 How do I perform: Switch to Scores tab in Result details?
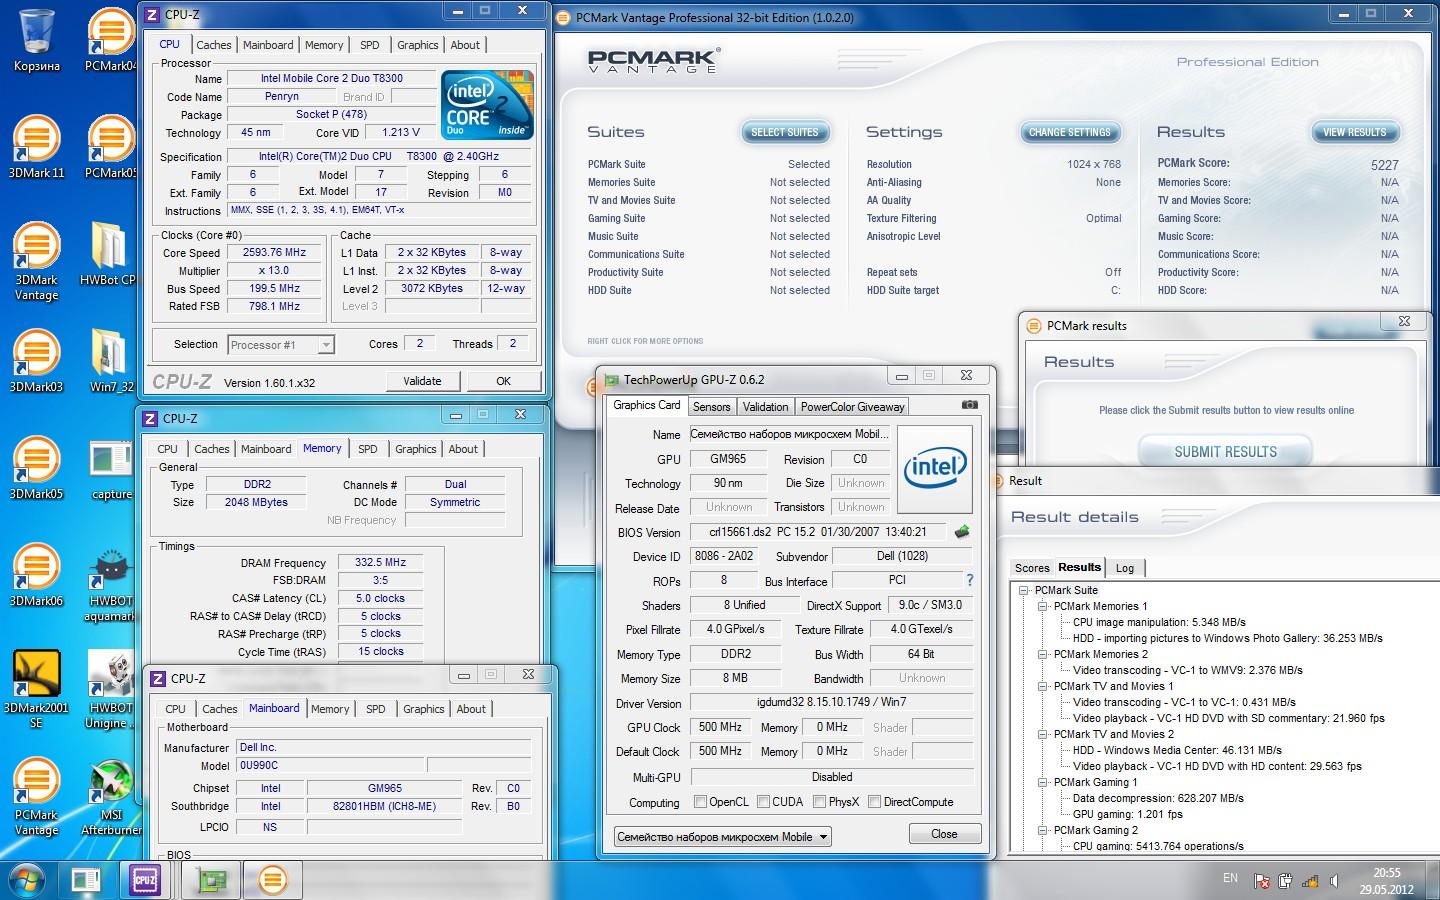point(1032,567)
